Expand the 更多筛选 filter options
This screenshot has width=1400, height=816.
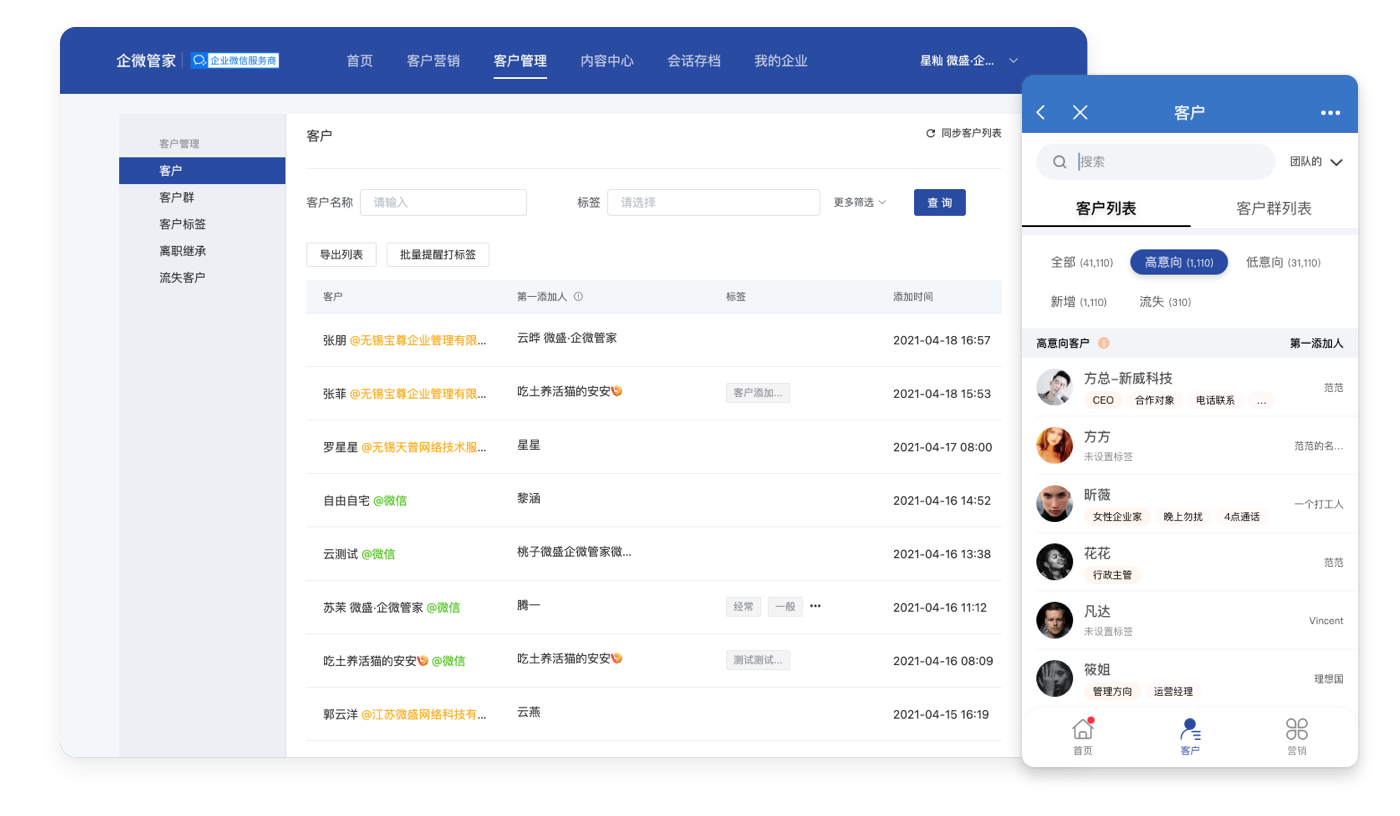click(x=860, y=202)
